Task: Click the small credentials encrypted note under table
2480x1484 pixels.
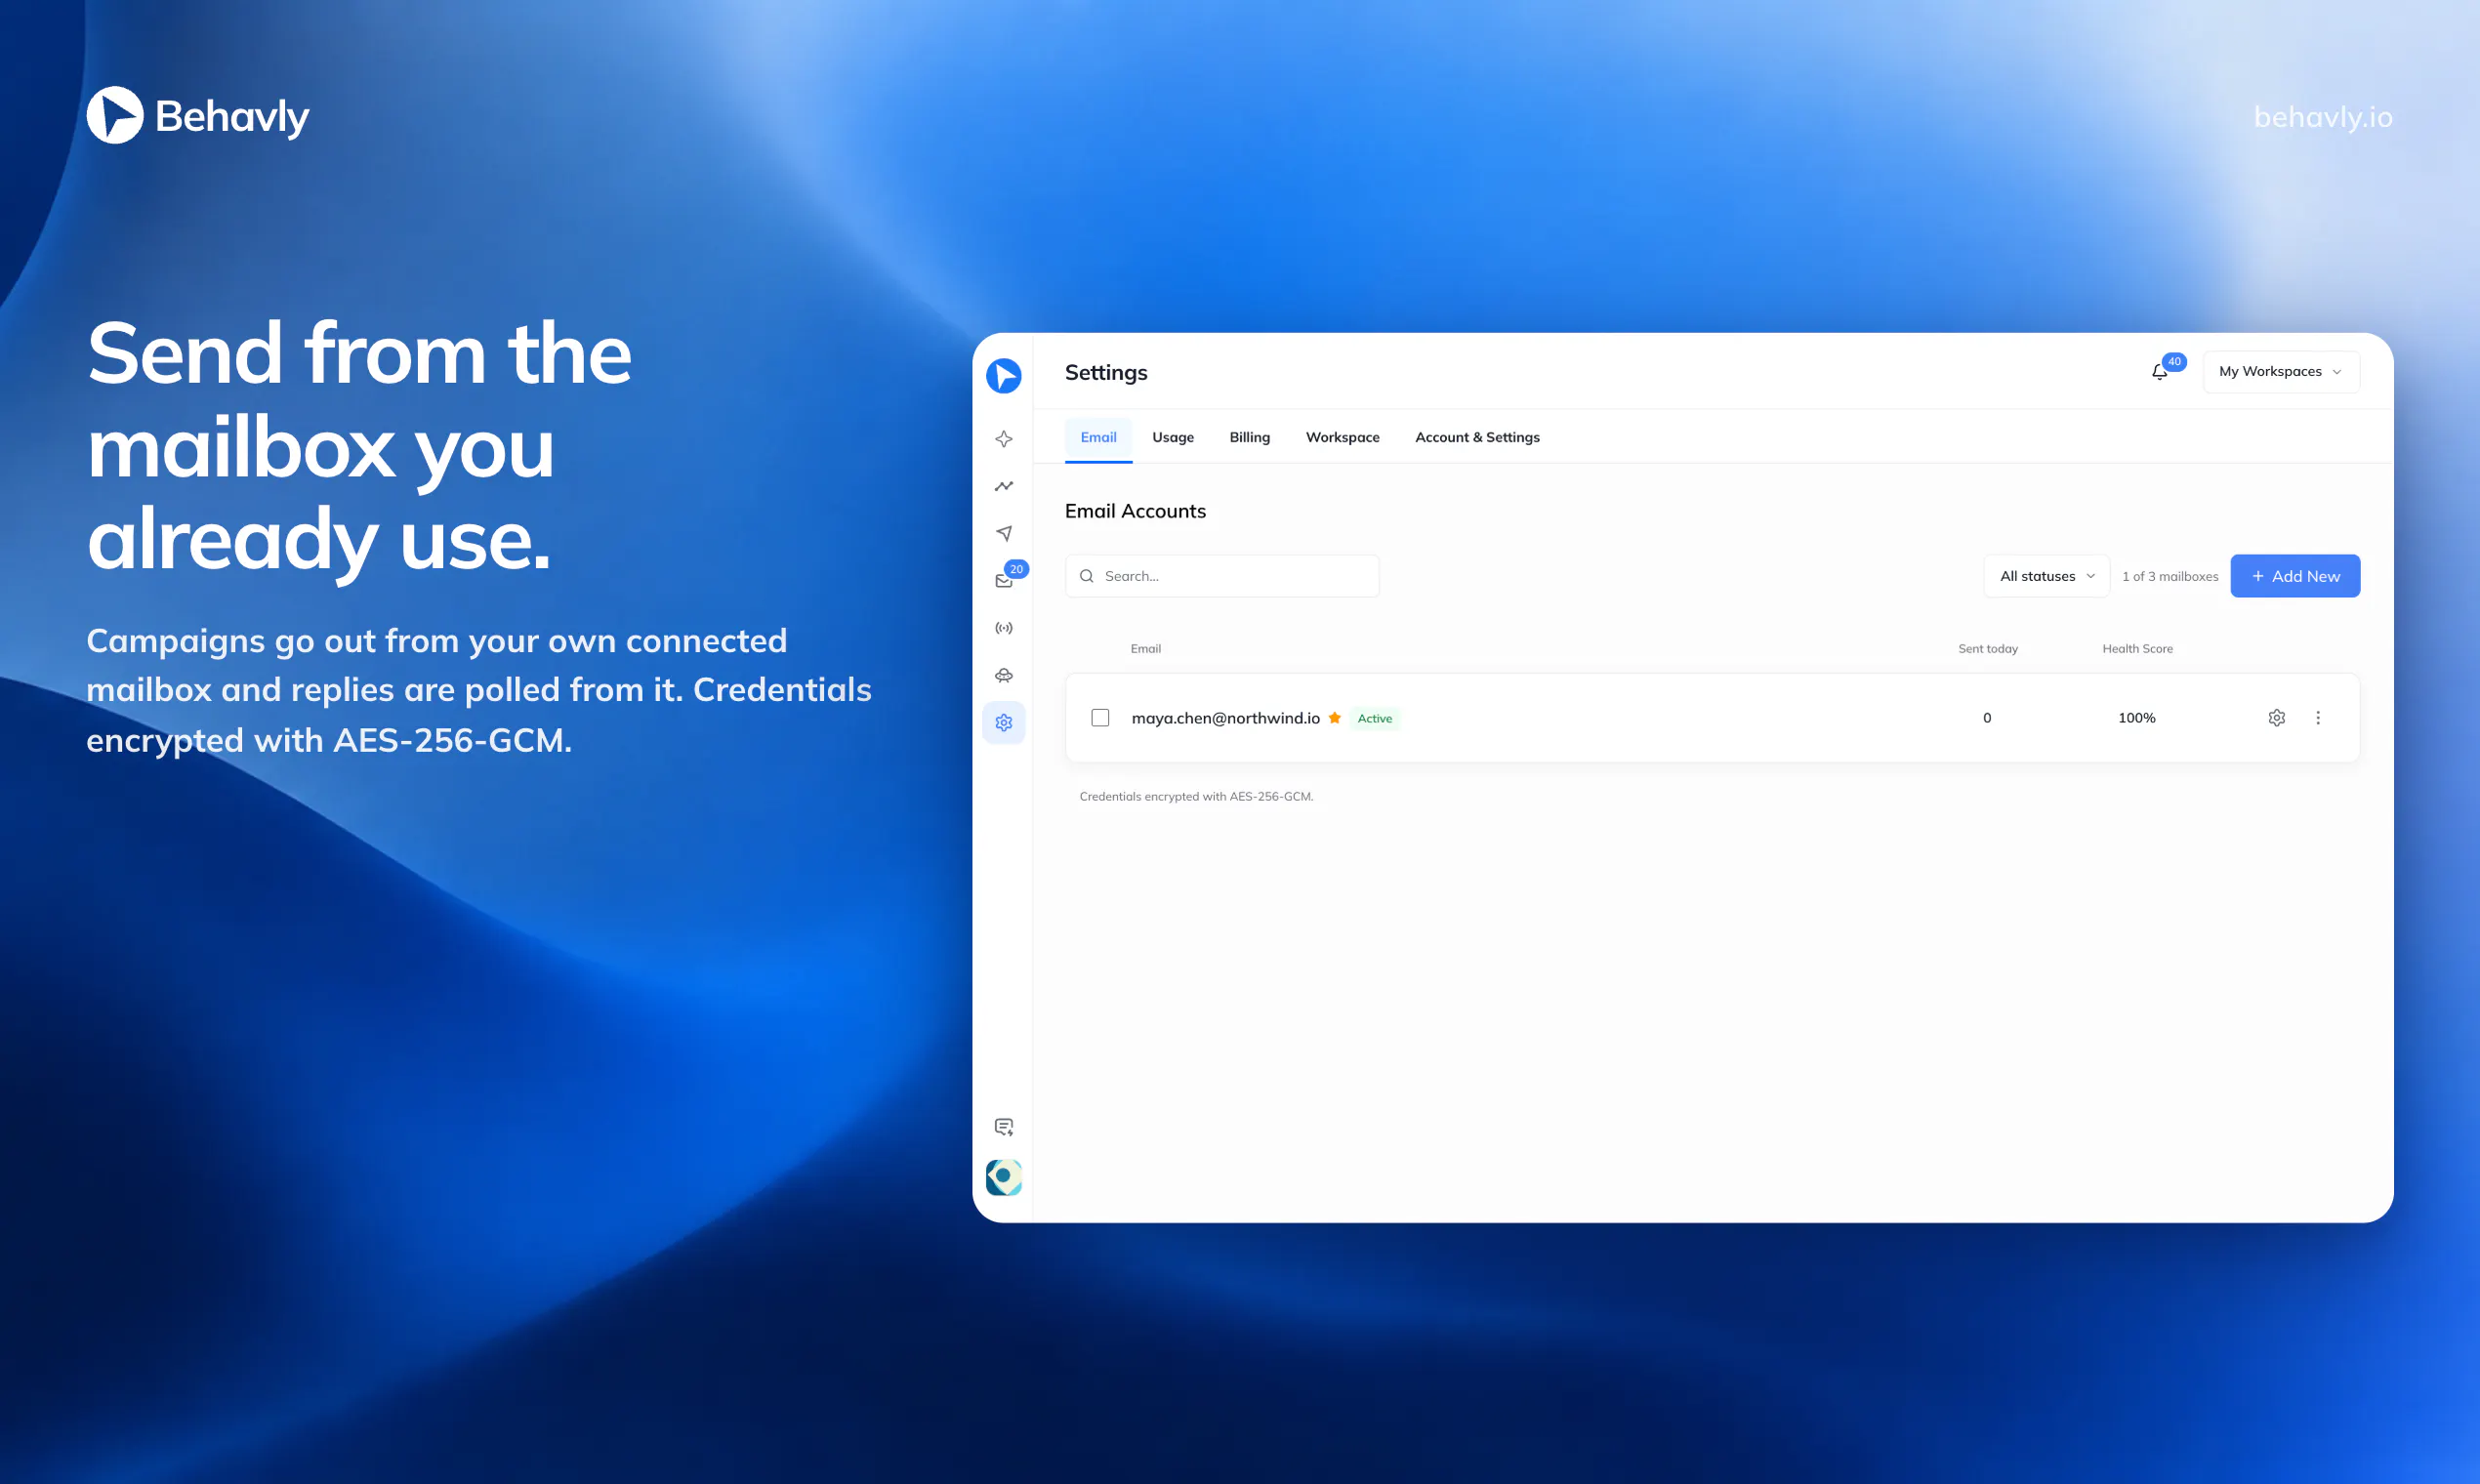Action: click(1195, 797)
